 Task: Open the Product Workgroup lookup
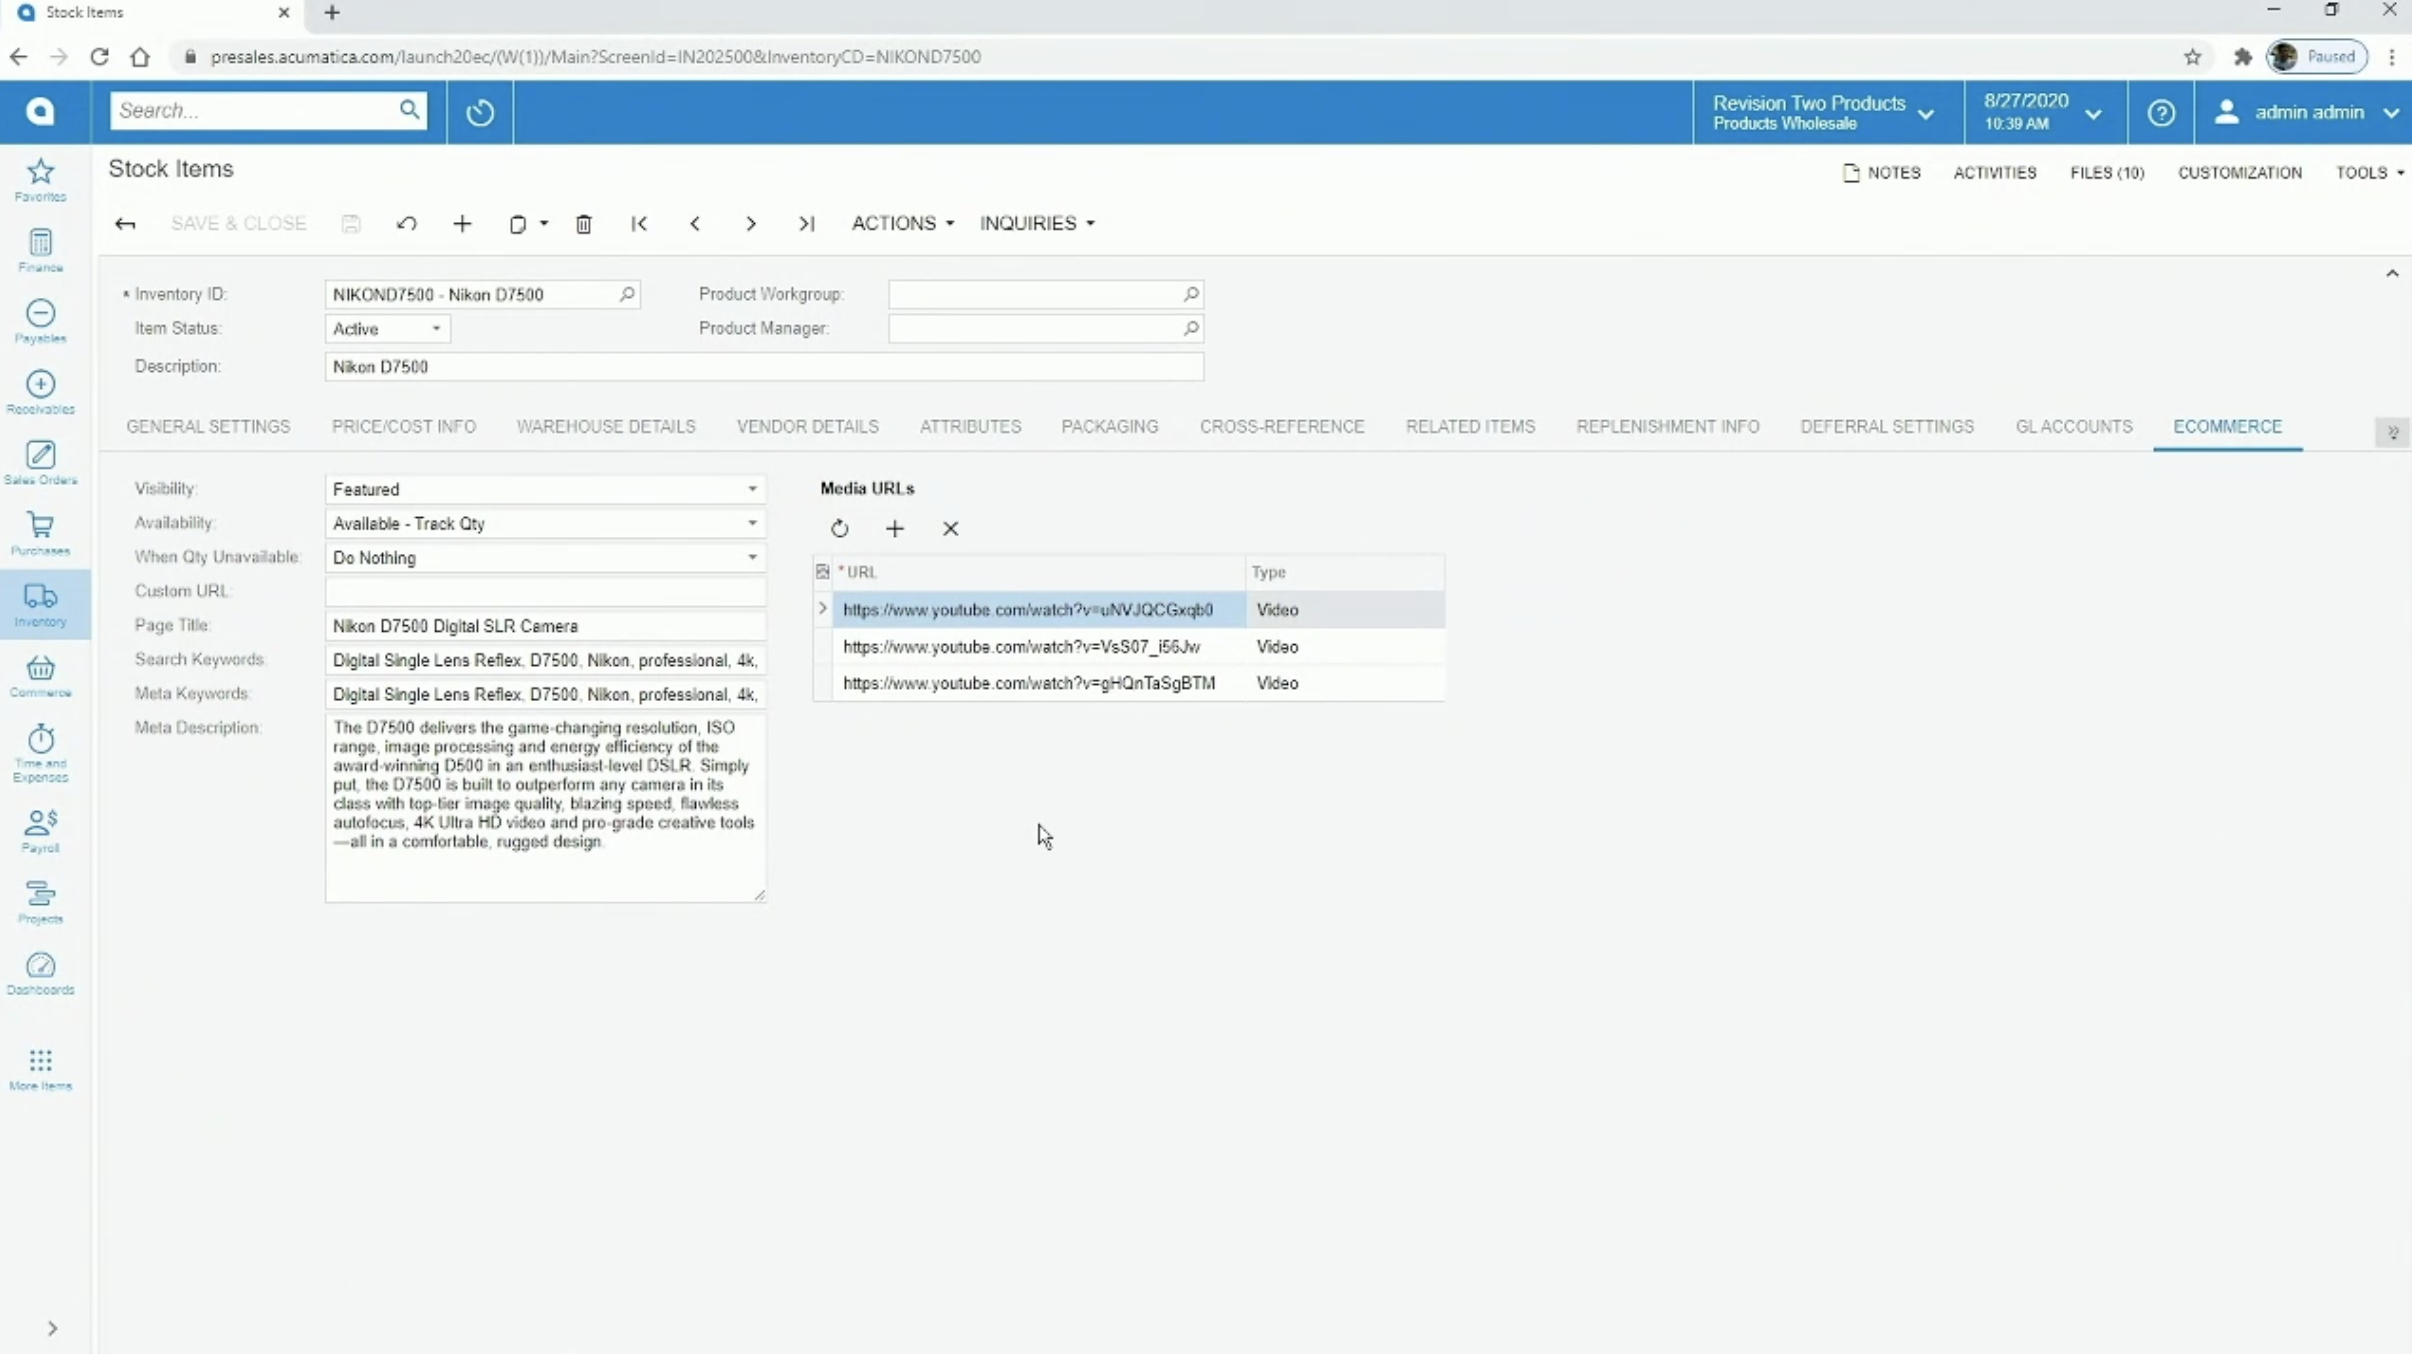coord(1191,294)
